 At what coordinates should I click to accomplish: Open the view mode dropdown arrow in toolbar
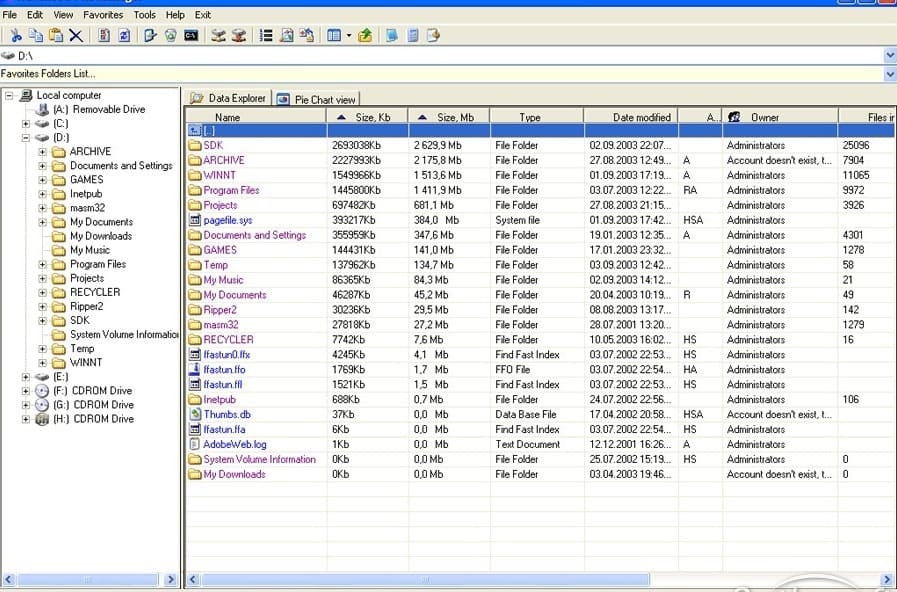click(348, 35)
